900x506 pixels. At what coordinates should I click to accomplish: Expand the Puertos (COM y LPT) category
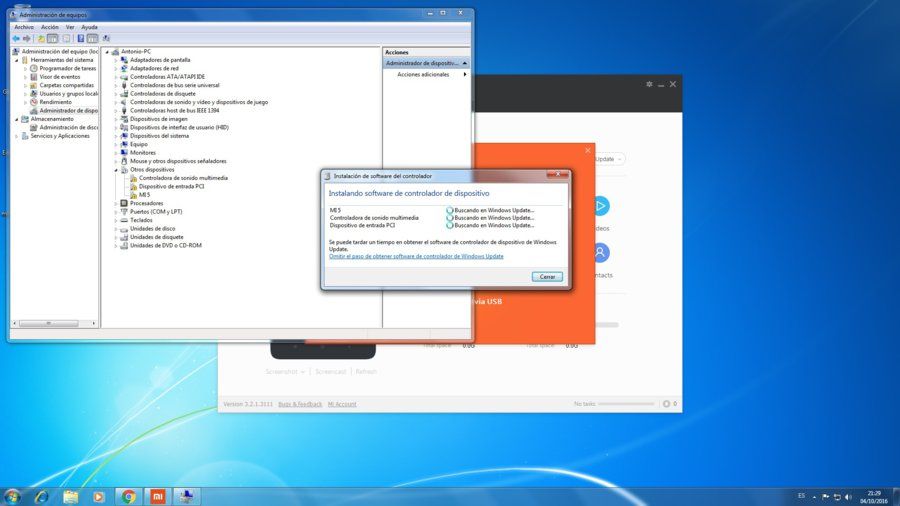click(x=116, y=212)
